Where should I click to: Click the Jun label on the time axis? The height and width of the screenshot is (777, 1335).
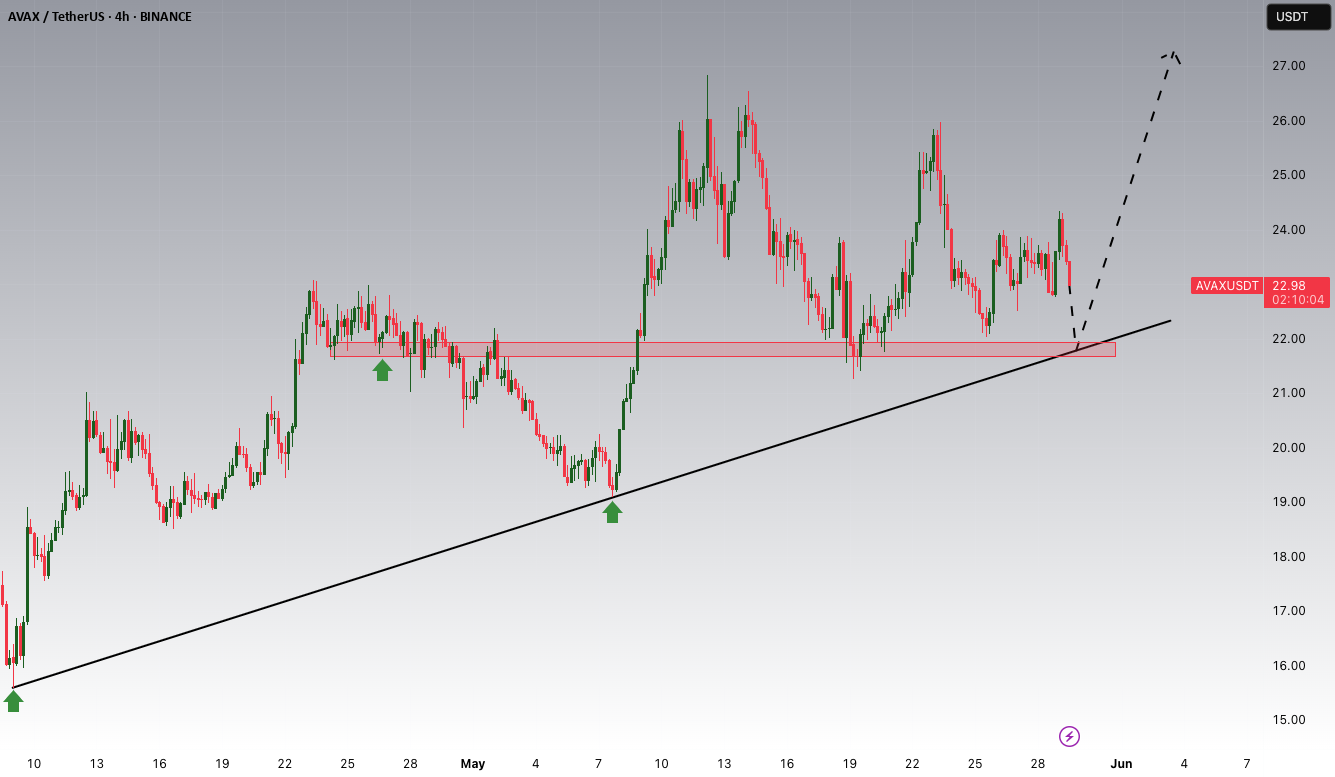[1121, 764]
